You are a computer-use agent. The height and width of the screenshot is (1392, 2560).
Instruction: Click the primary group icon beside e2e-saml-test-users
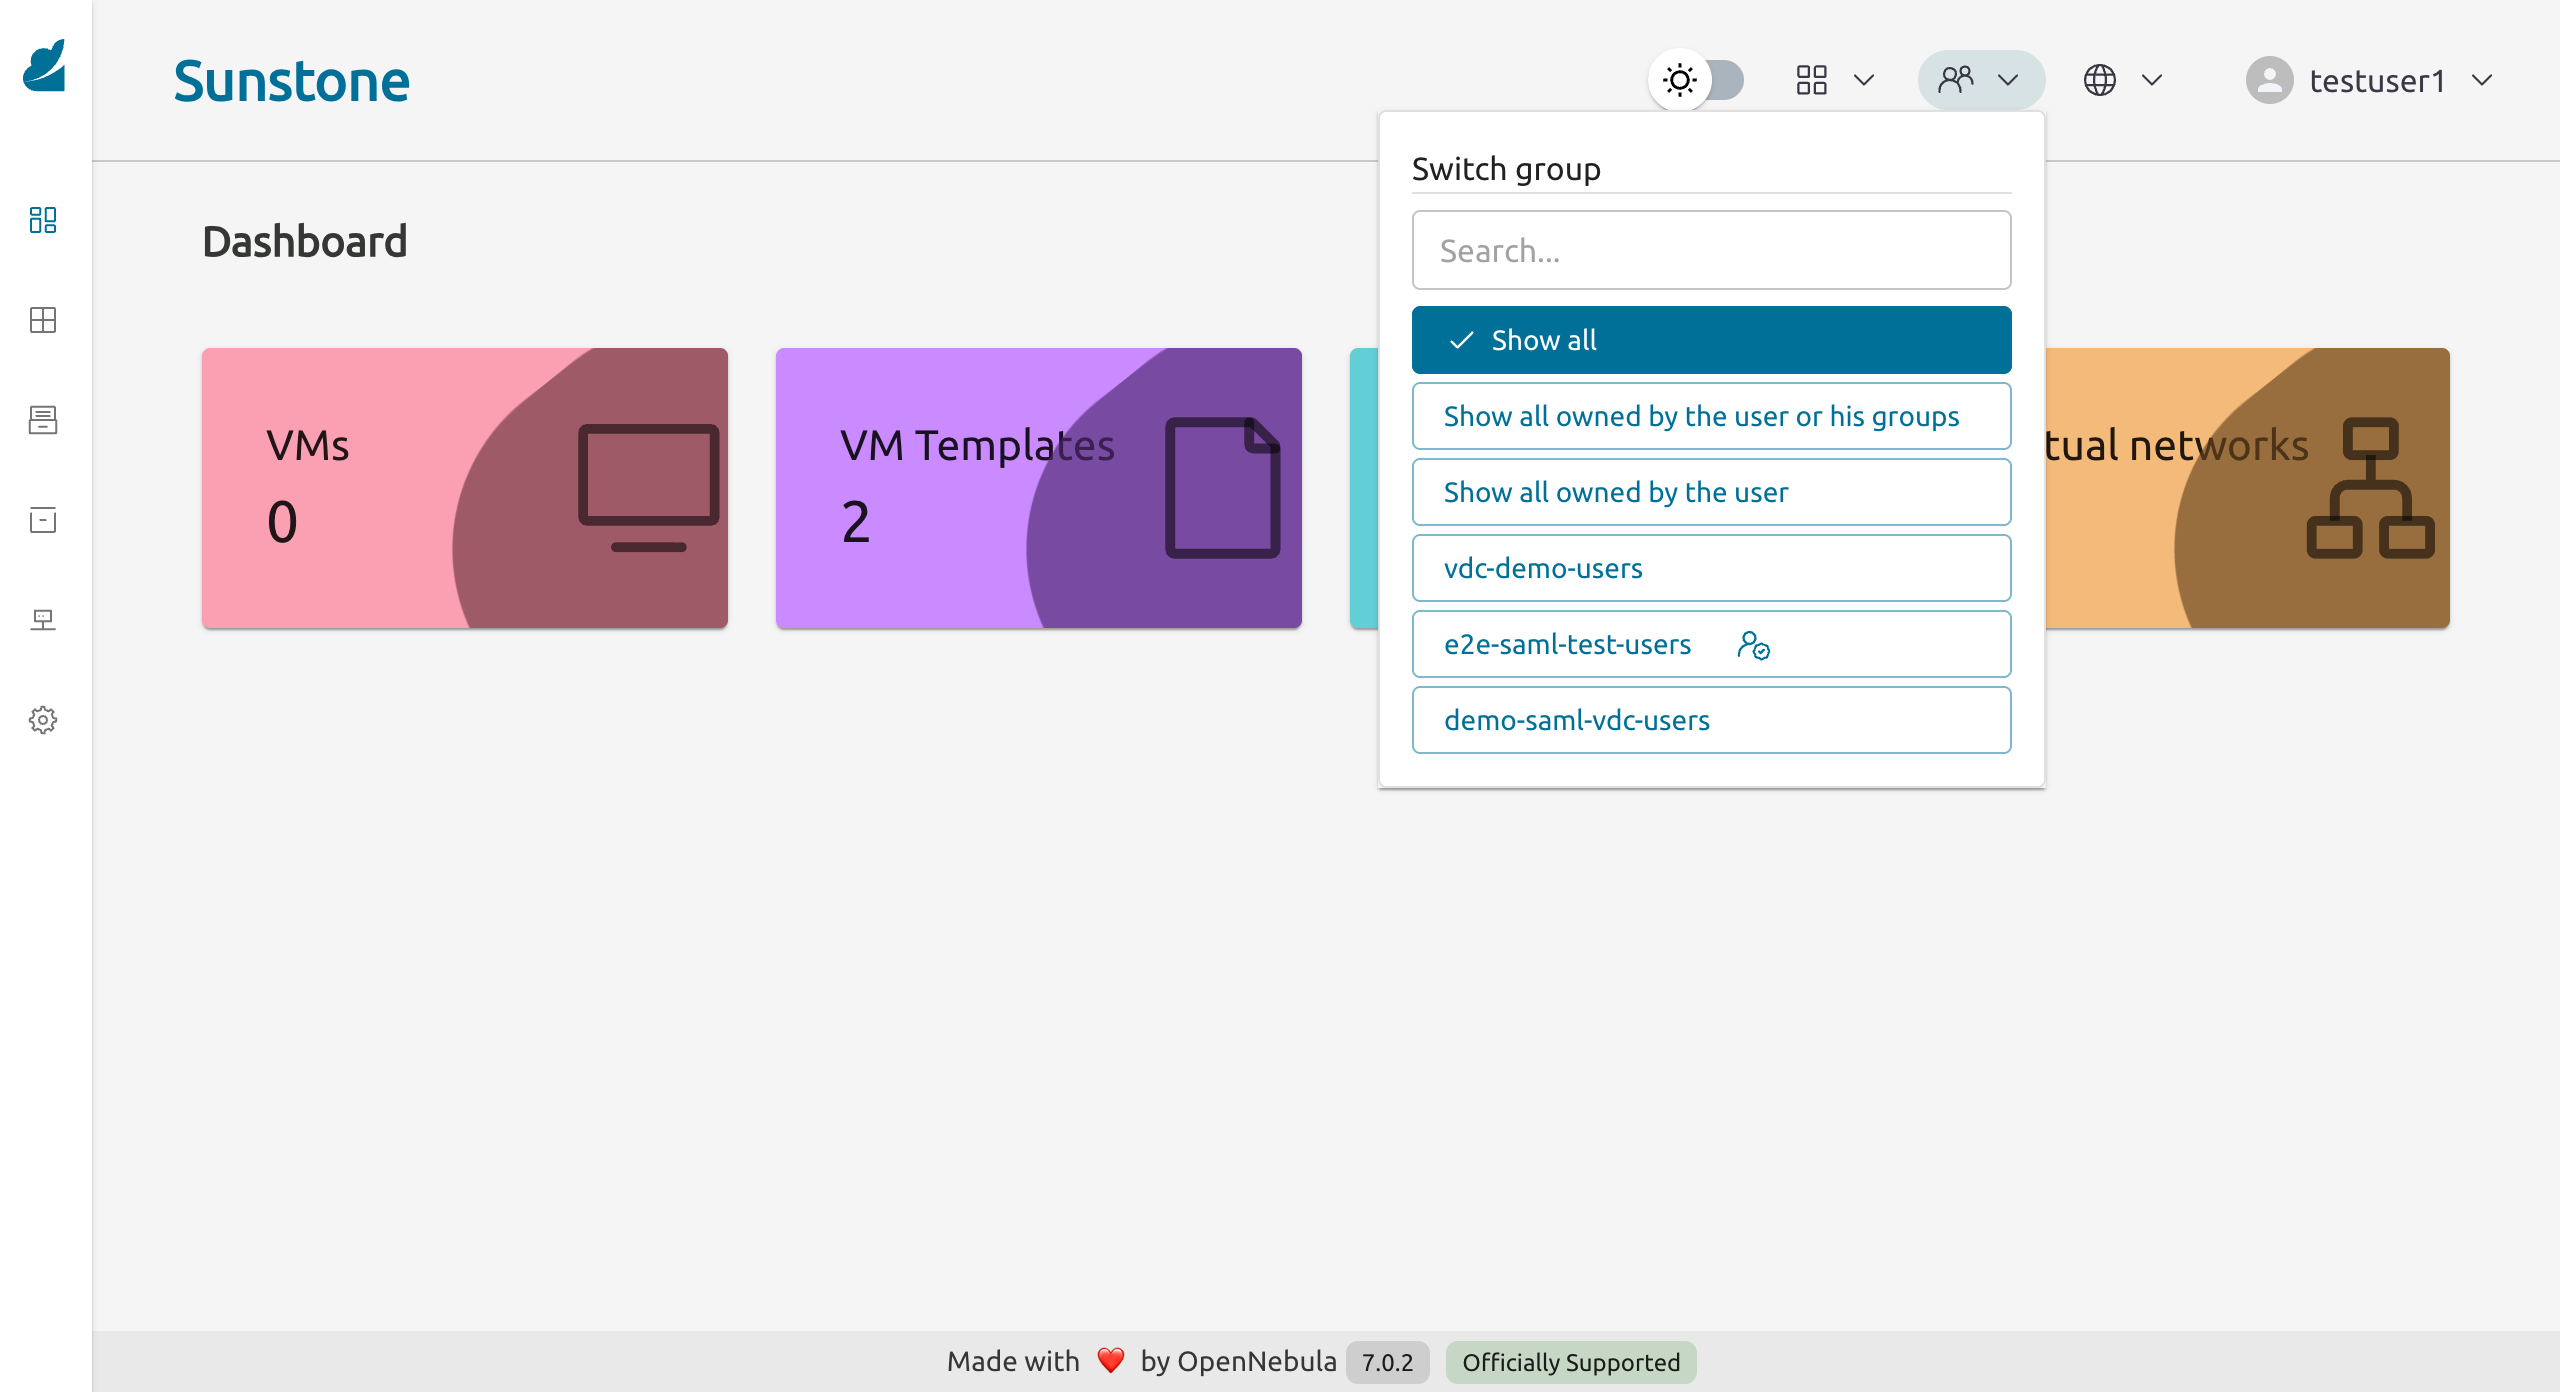point(1753,645)
